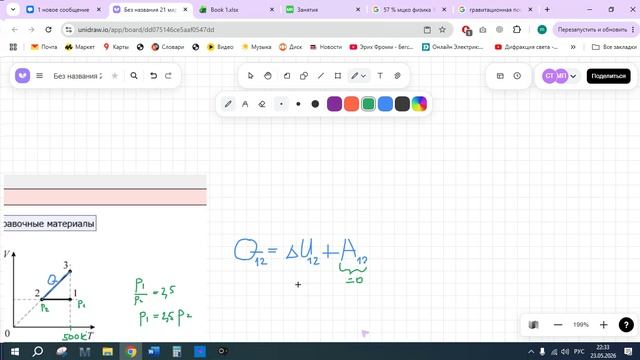The height and width of the screenshot is (360, 640).
Task: Select the eraser tool
Action: (x=262, y=104)
